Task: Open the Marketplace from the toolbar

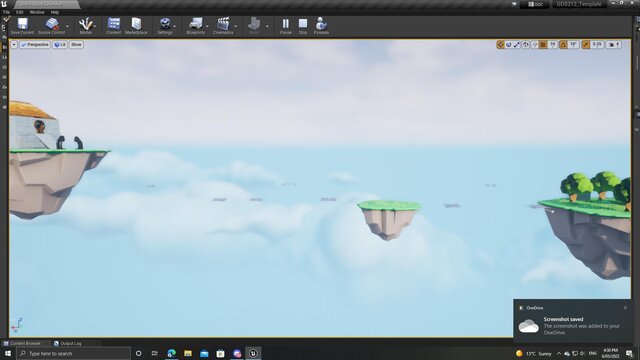Action: click(x=136, y=25)
